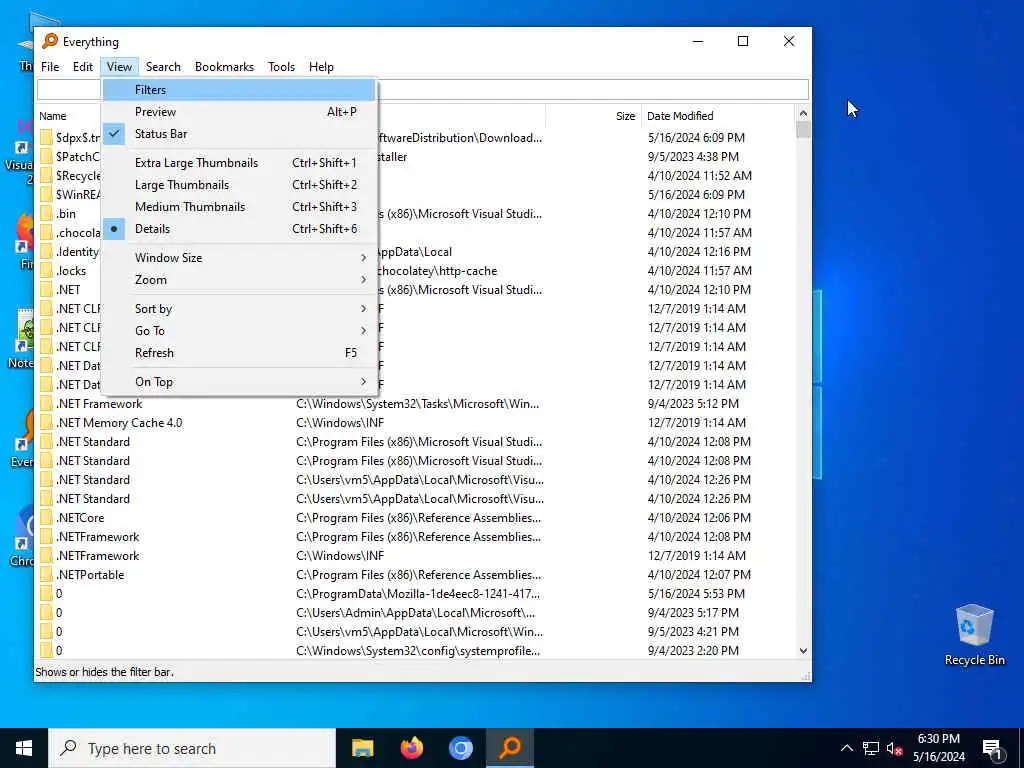Click date 5/16/2024 5:53 PM
This screenshot has height=768, width=1024.
pyautogui.click(x=696, y=594)
